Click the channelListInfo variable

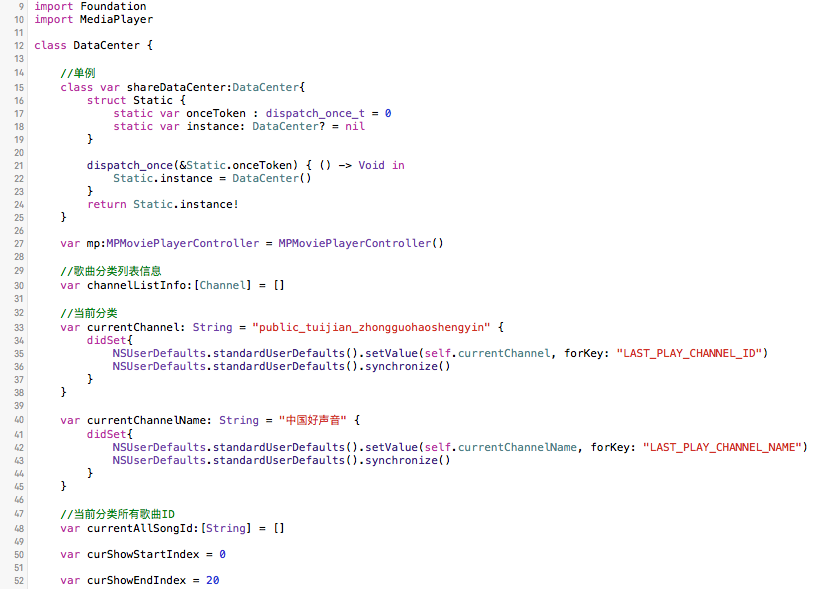(x=136, y=285)
